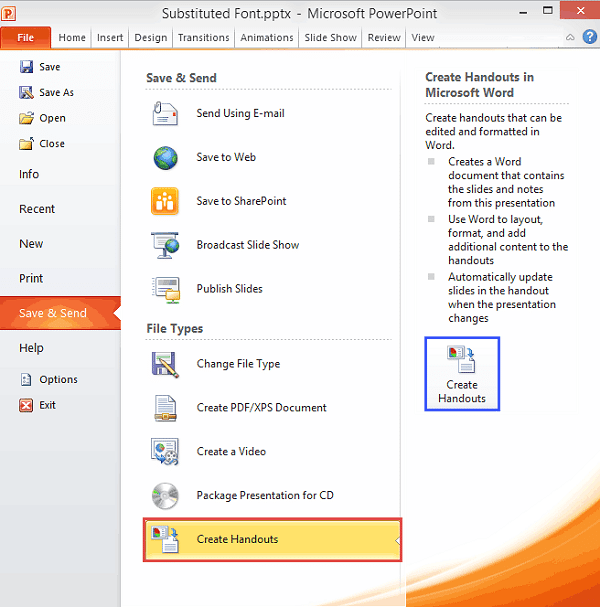The height and width of the screenshot is (607, 600).
Task: Switch to the Insert tab
Action: coord(110,38)
